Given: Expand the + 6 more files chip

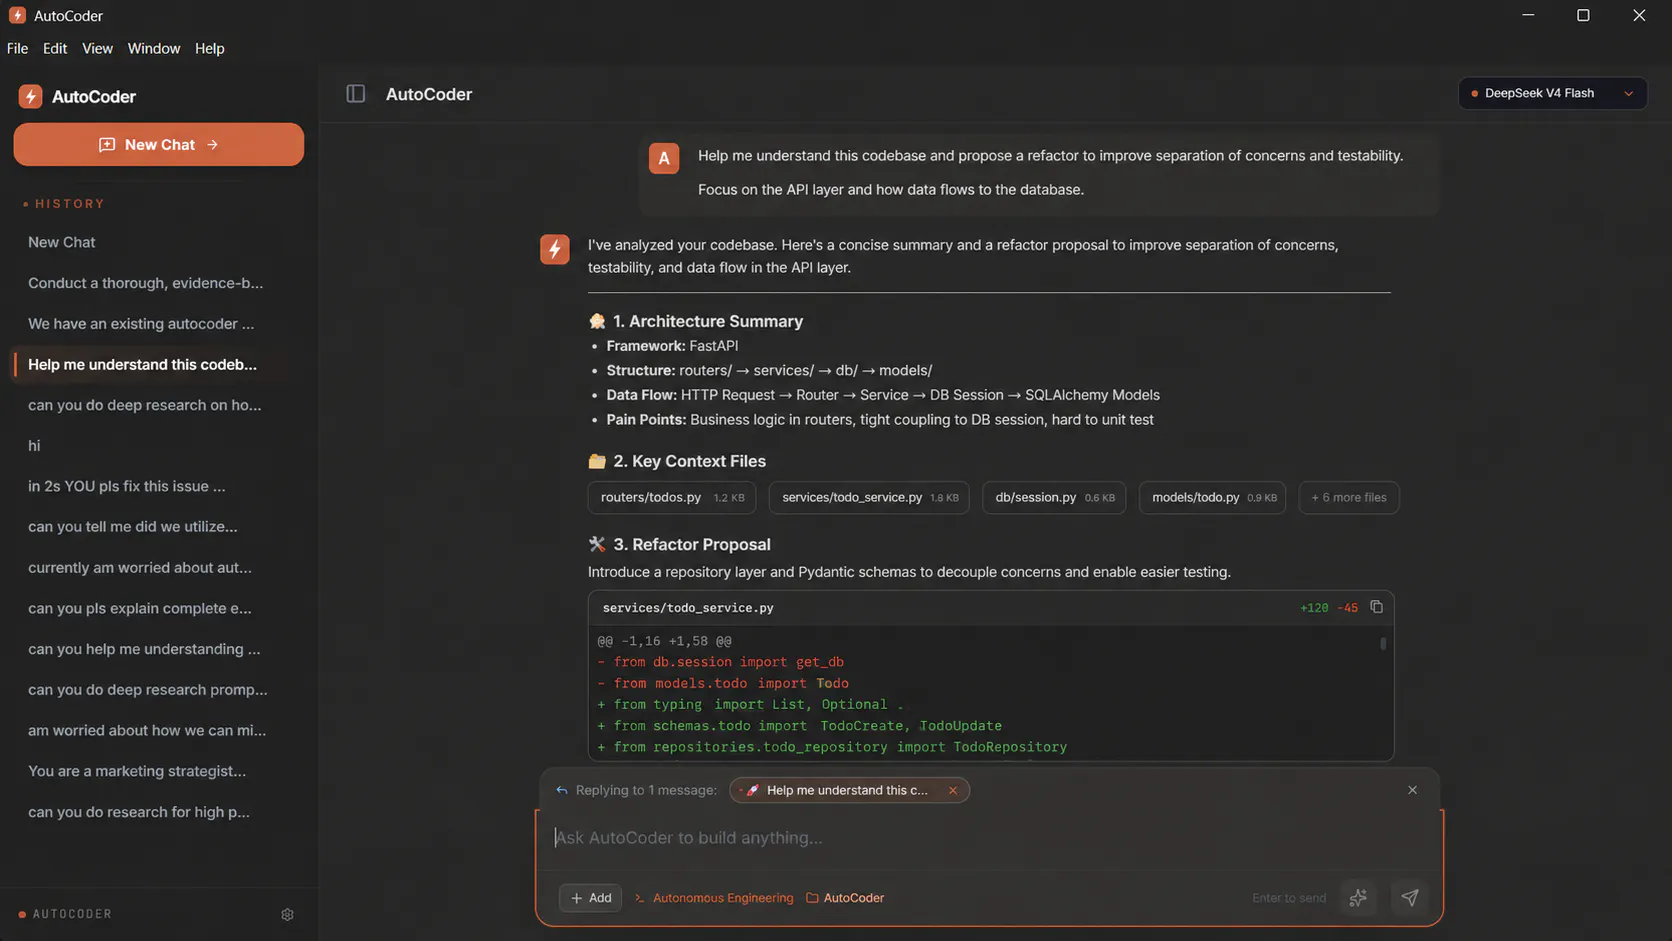Looking at the screenshot, I should (x=1349, y=497).
